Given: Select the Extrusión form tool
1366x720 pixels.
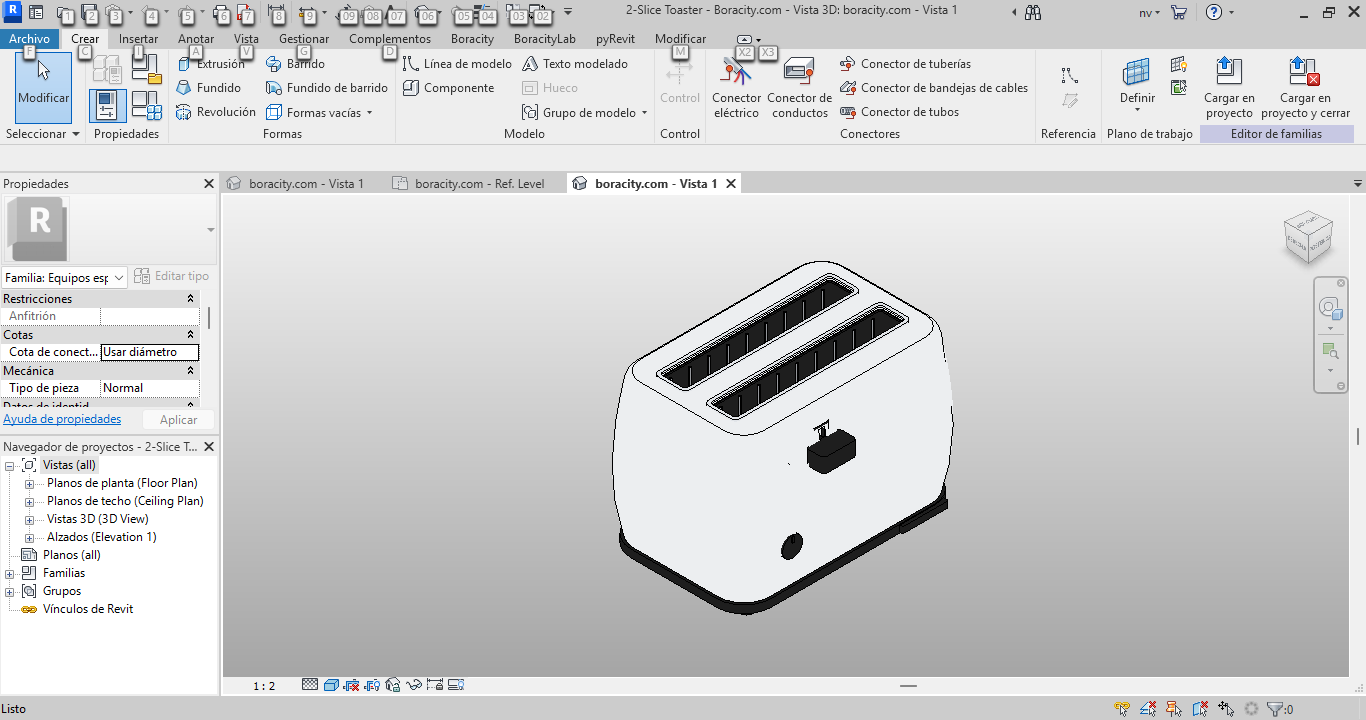Looking at the screenshot, I should (x=210, y=64).
